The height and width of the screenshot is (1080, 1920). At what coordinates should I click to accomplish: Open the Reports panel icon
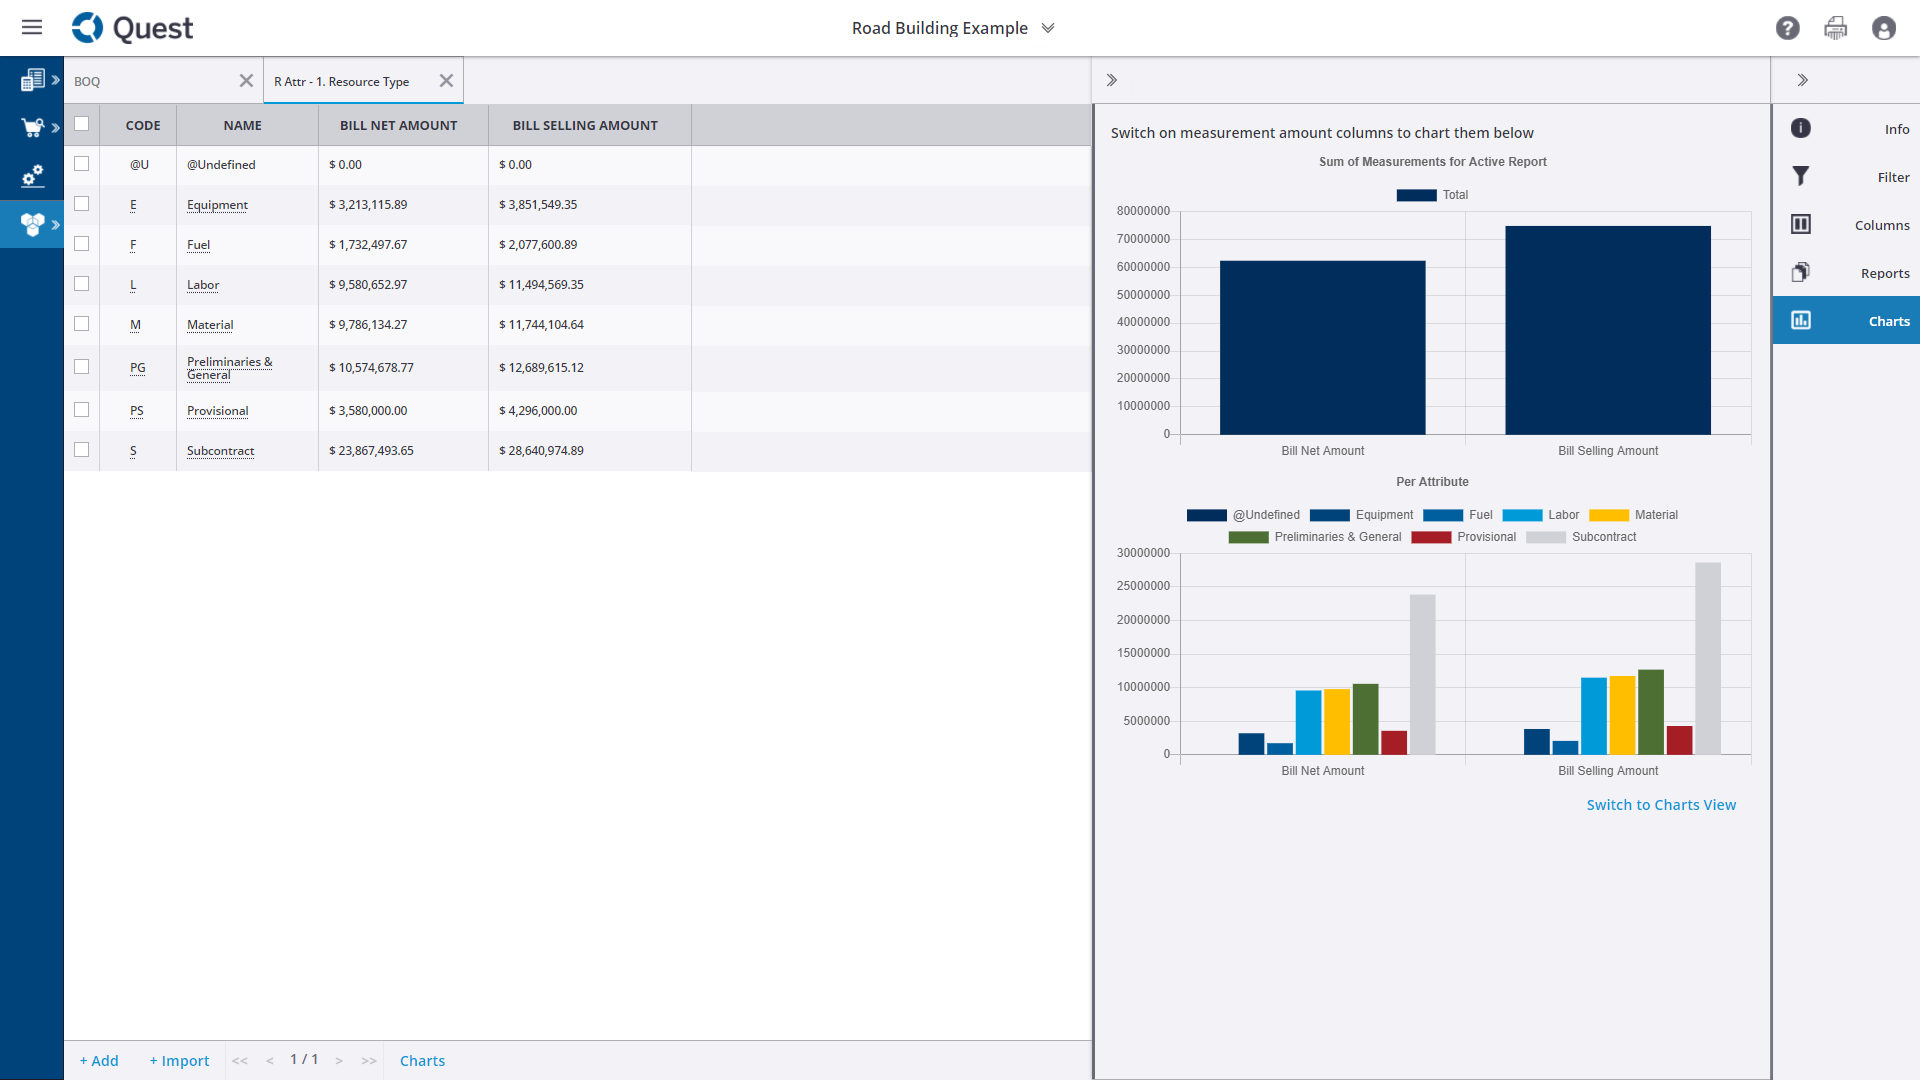click(x=1800, y=273)
